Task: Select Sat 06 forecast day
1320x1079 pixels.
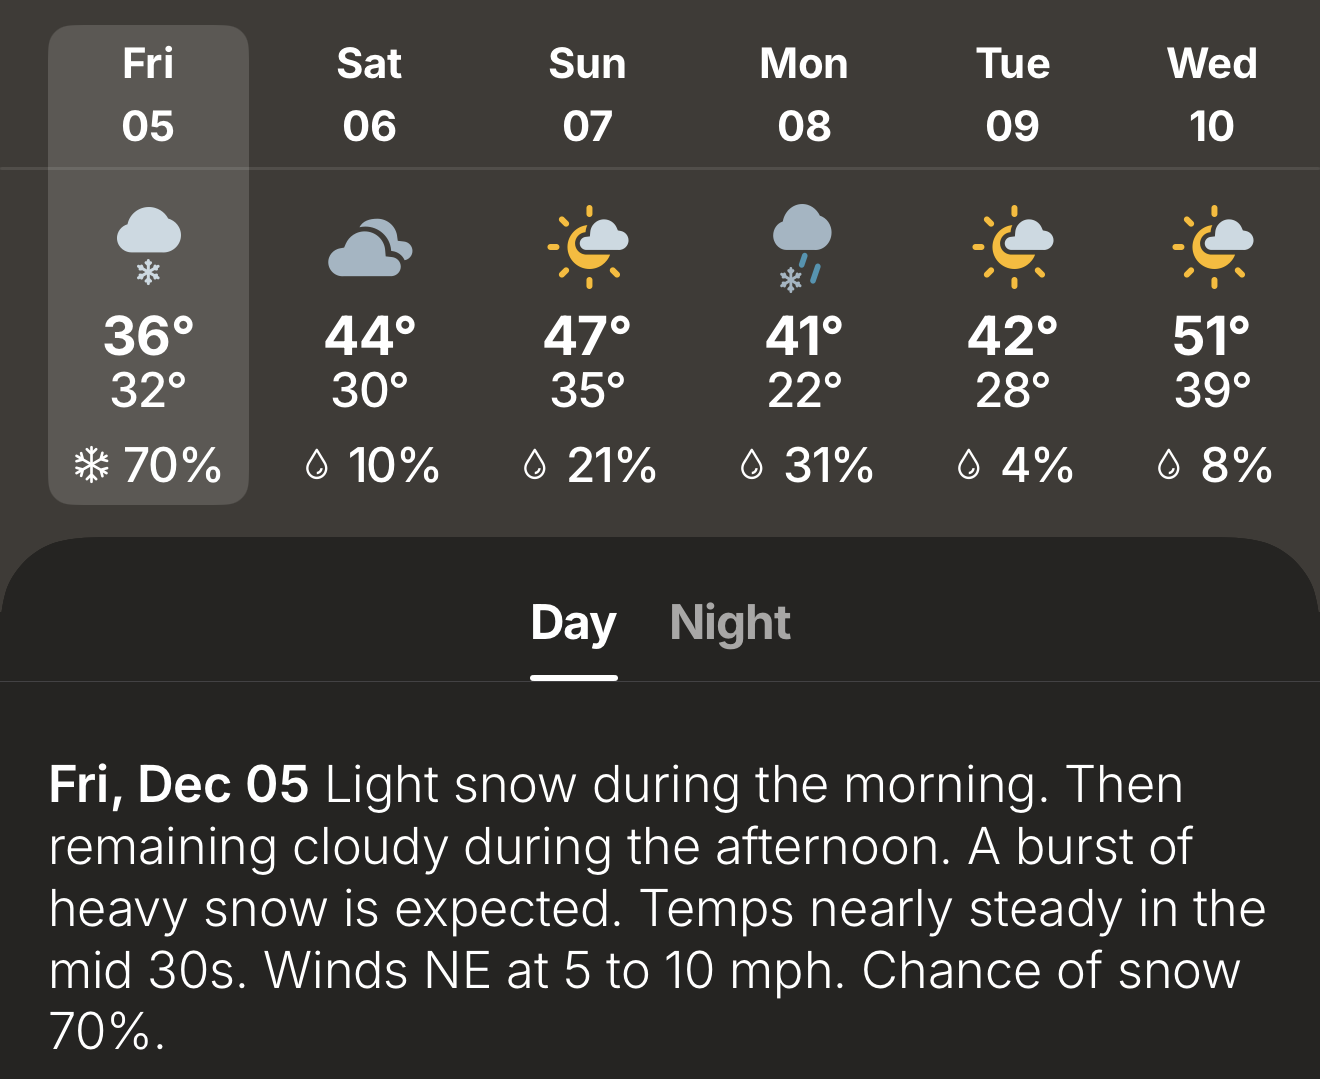Action: tap(369, 95)
